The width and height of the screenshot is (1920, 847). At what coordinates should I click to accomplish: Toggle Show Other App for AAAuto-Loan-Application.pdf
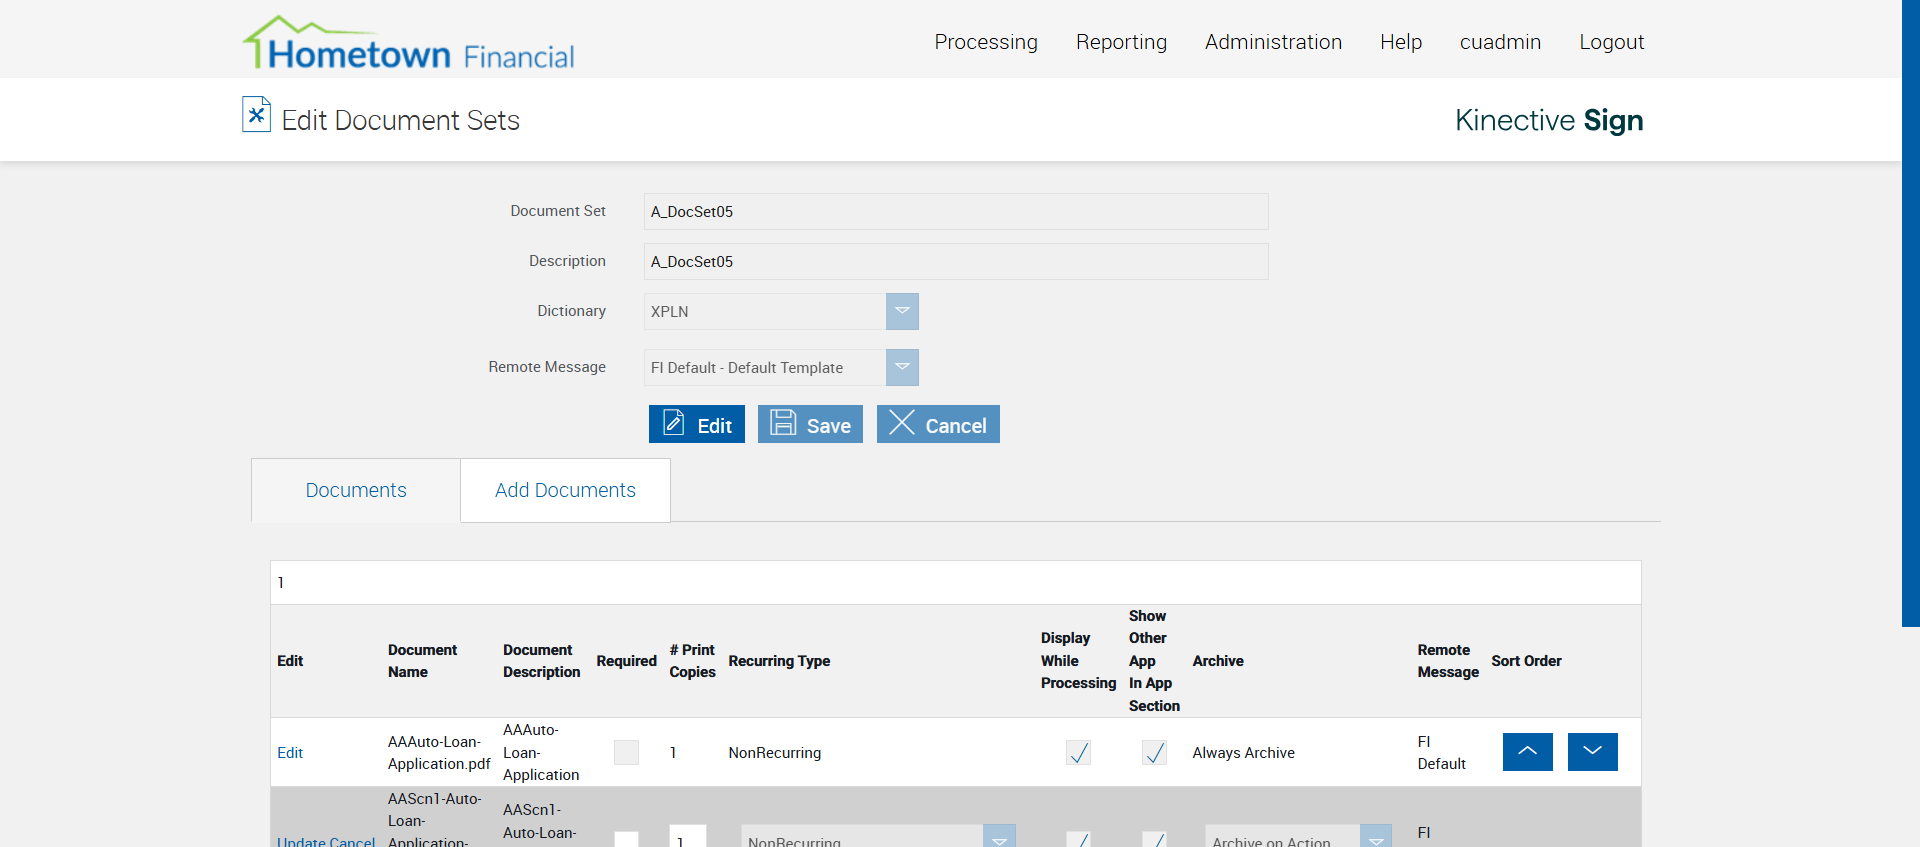tap(1154, 752)
